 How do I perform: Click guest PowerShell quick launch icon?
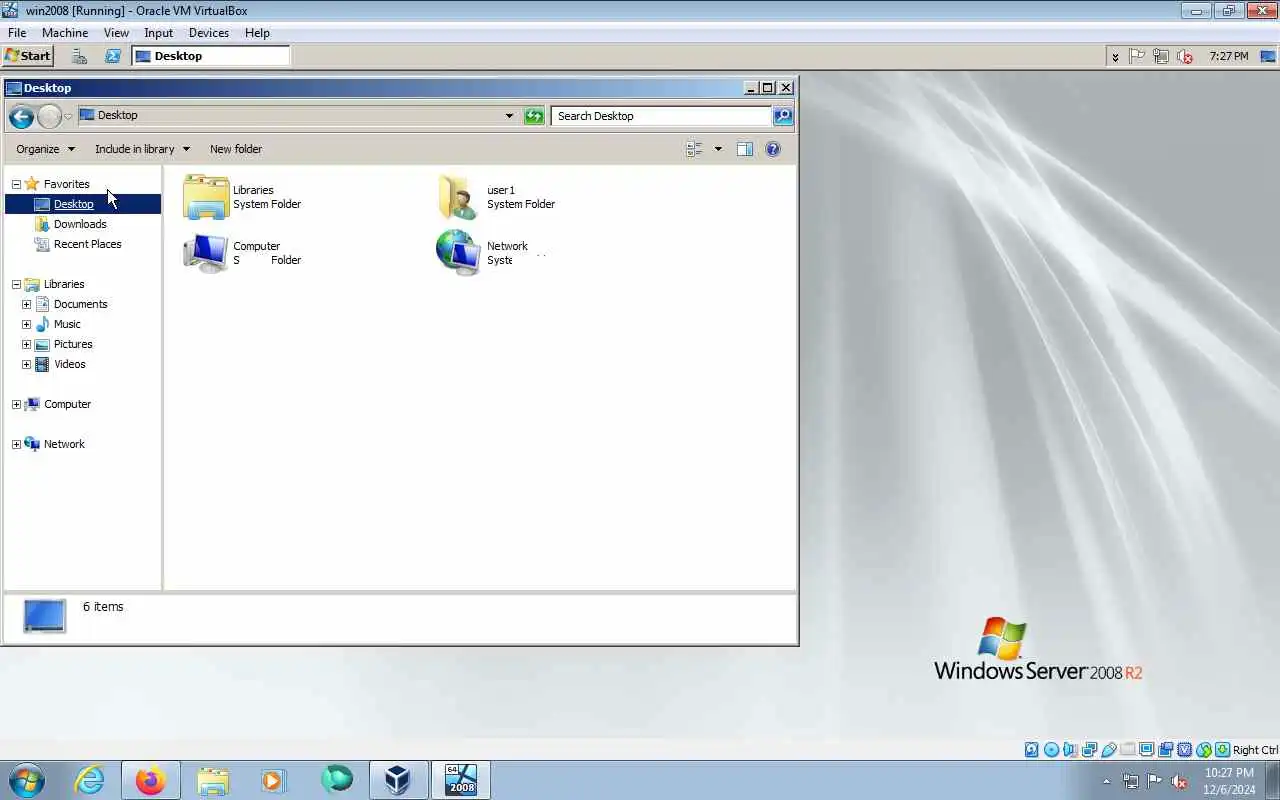[x=113, y=56]
